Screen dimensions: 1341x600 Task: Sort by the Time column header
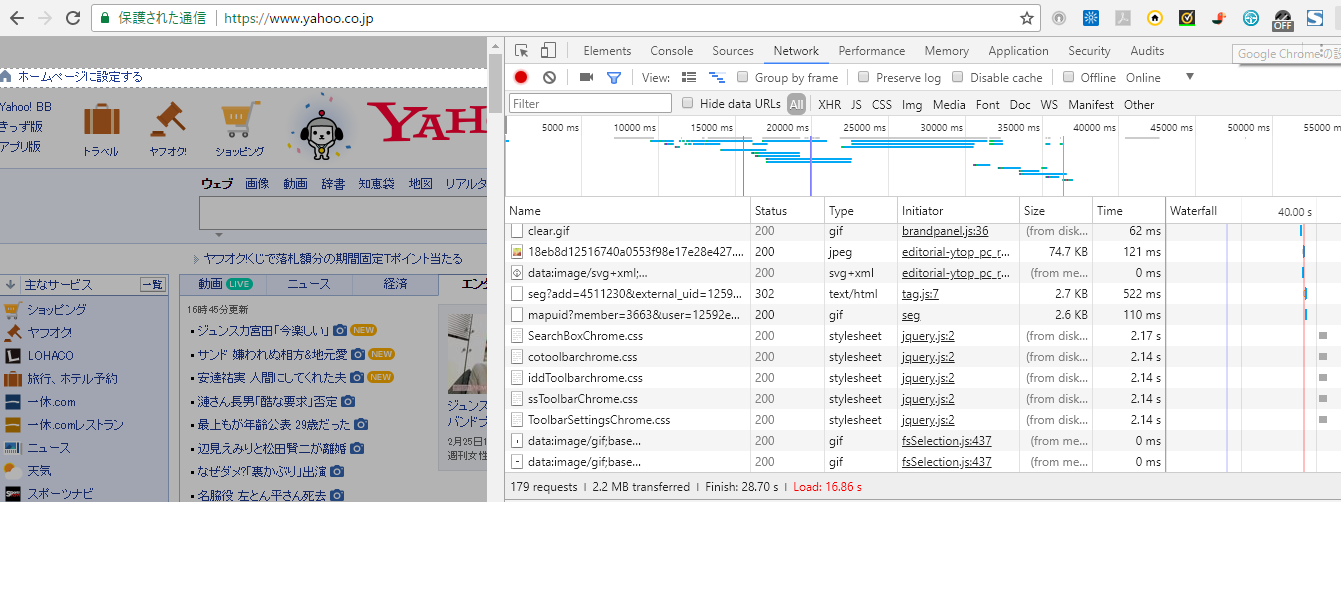[1129, 211]
